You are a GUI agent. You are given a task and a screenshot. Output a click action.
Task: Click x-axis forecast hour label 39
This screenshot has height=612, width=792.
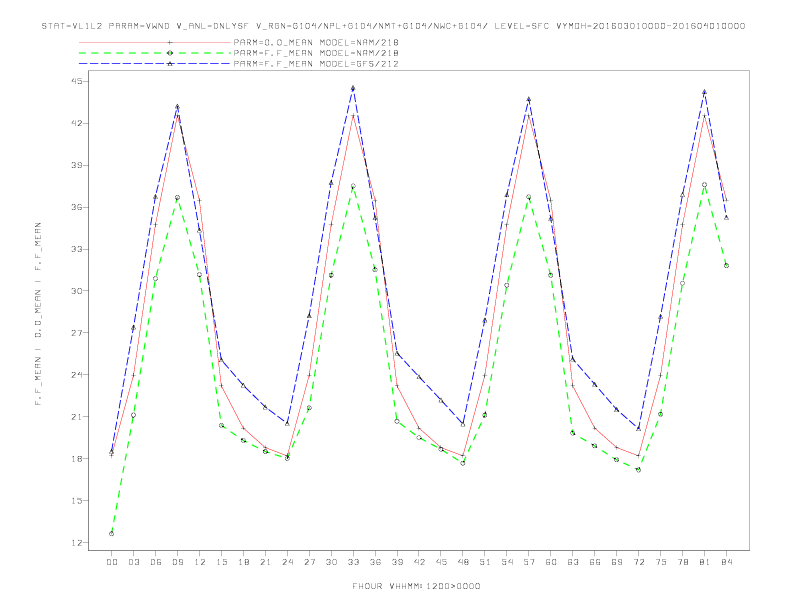click(x=397, y=562)
